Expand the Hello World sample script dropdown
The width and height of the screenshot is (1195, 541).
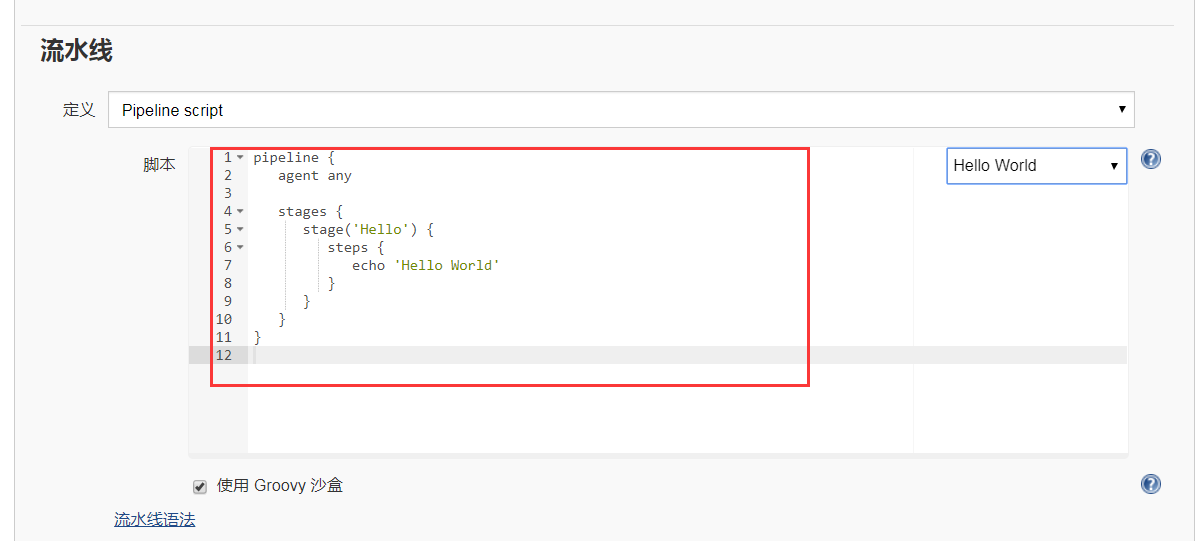[1036, 166]
